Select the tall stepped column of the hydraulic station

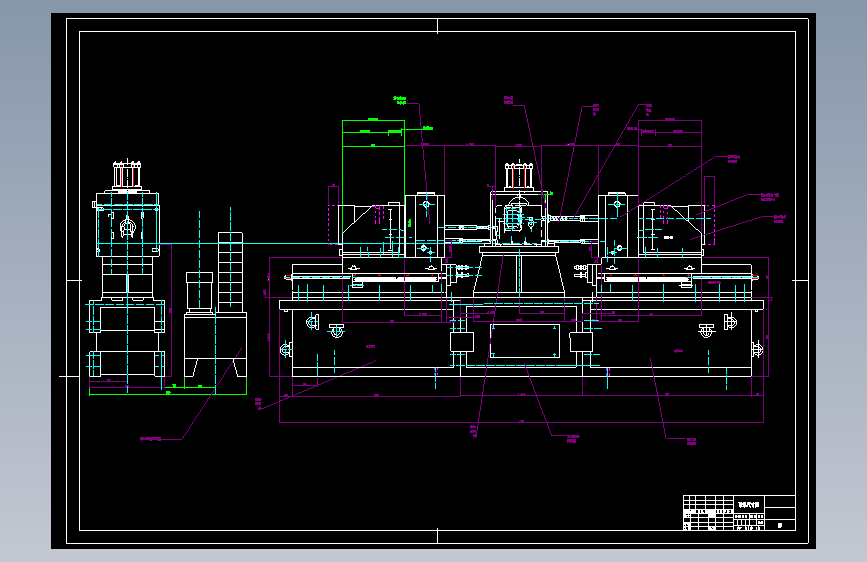[x=231, y=272]
